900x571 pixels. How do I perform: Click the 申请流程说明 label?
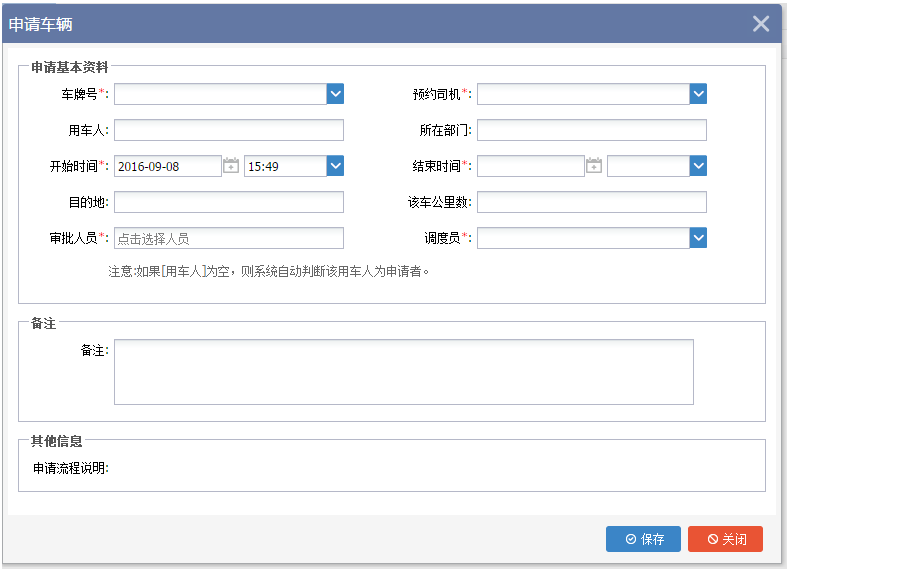71,468
